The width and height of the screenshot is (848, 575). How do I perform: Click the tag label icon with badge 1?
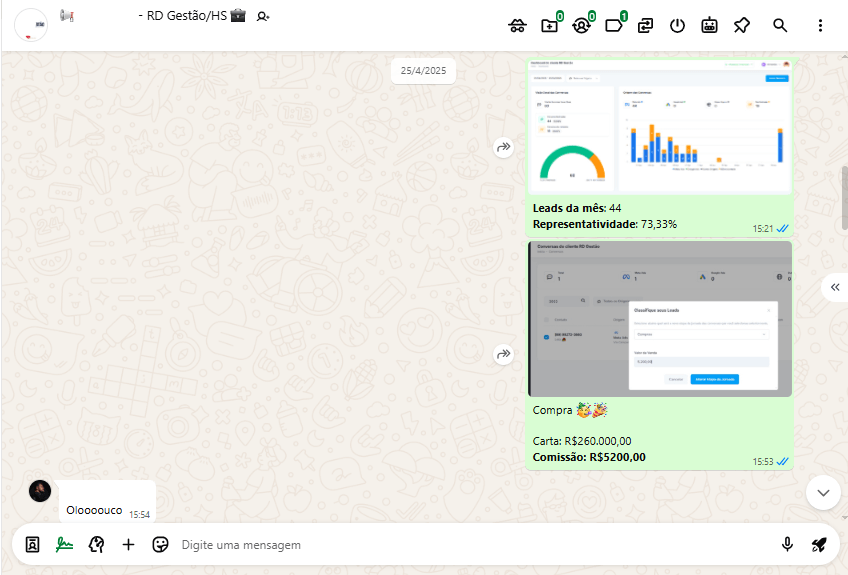tap(614, 26)
